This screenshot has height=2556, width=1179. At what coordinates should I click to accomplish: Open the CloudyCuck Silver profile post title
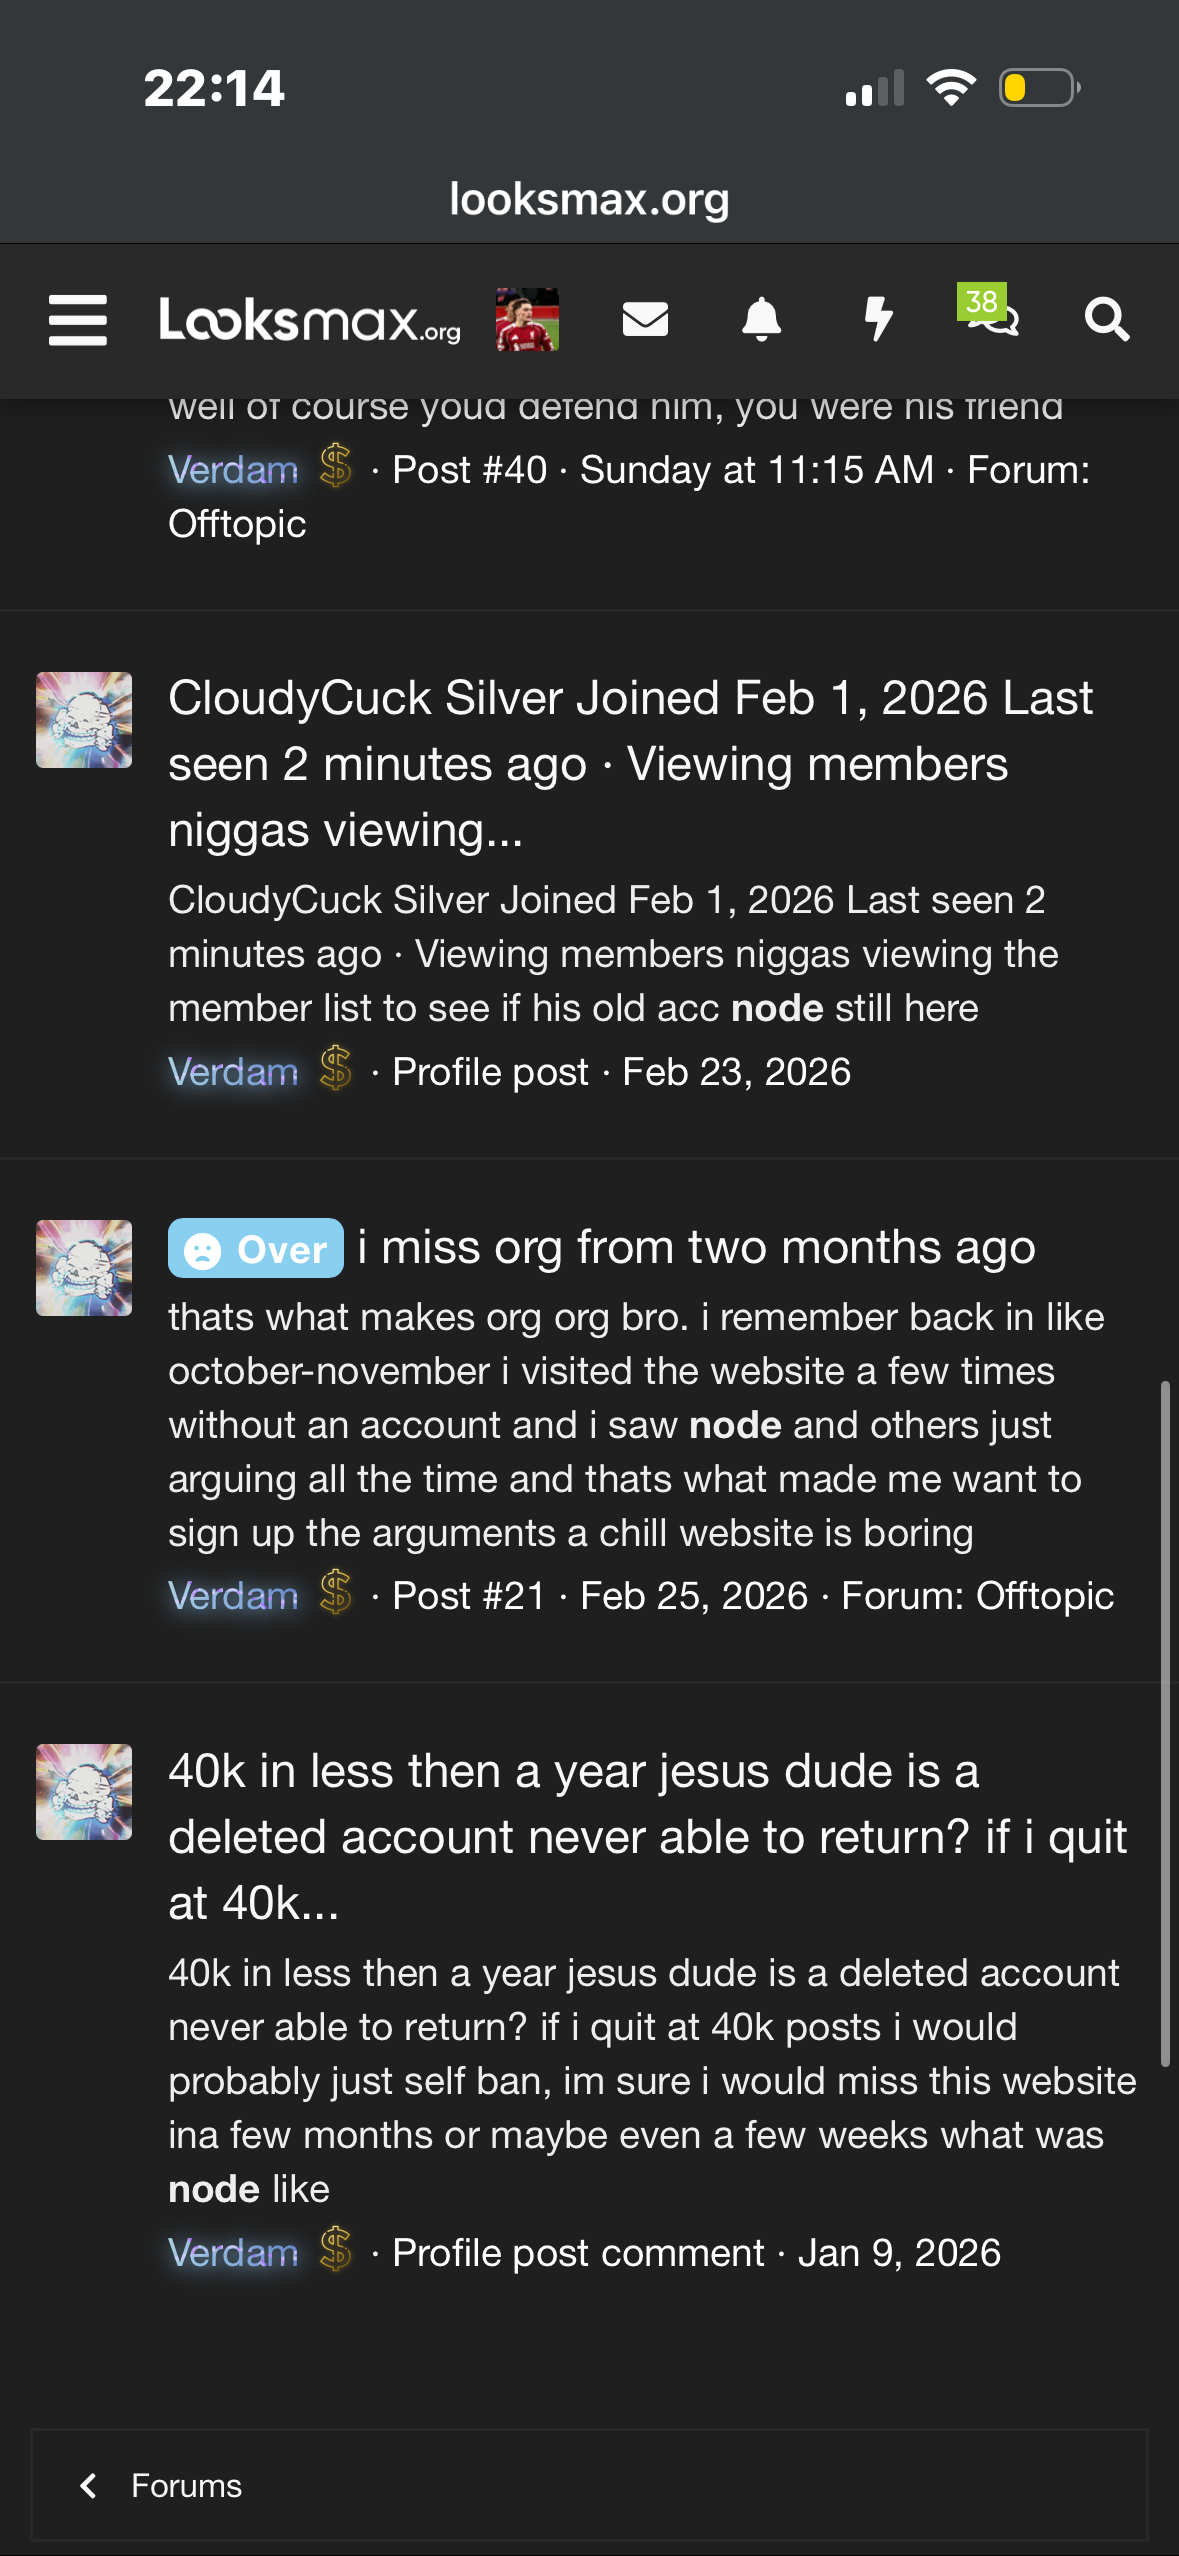pyautogui.click(x=630, y=763)
